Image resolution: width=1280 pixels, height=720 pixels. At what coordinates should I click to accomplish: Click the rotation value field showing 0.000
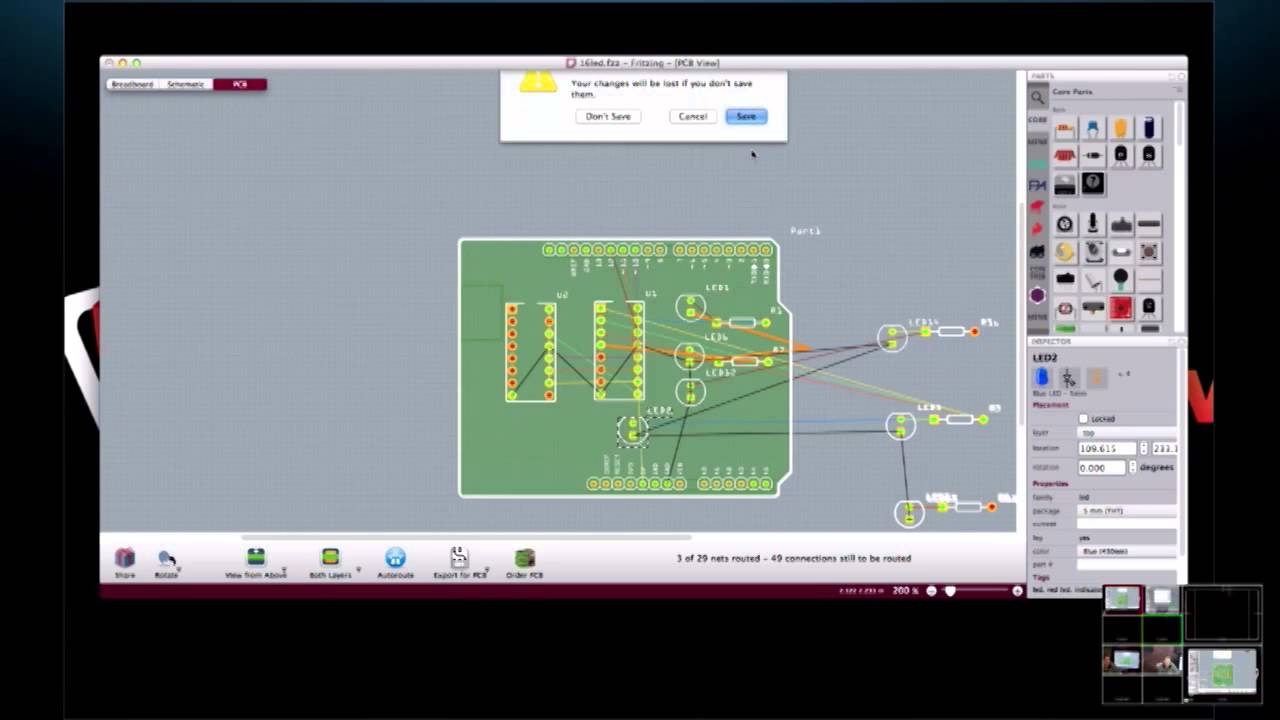(1103, 468)
